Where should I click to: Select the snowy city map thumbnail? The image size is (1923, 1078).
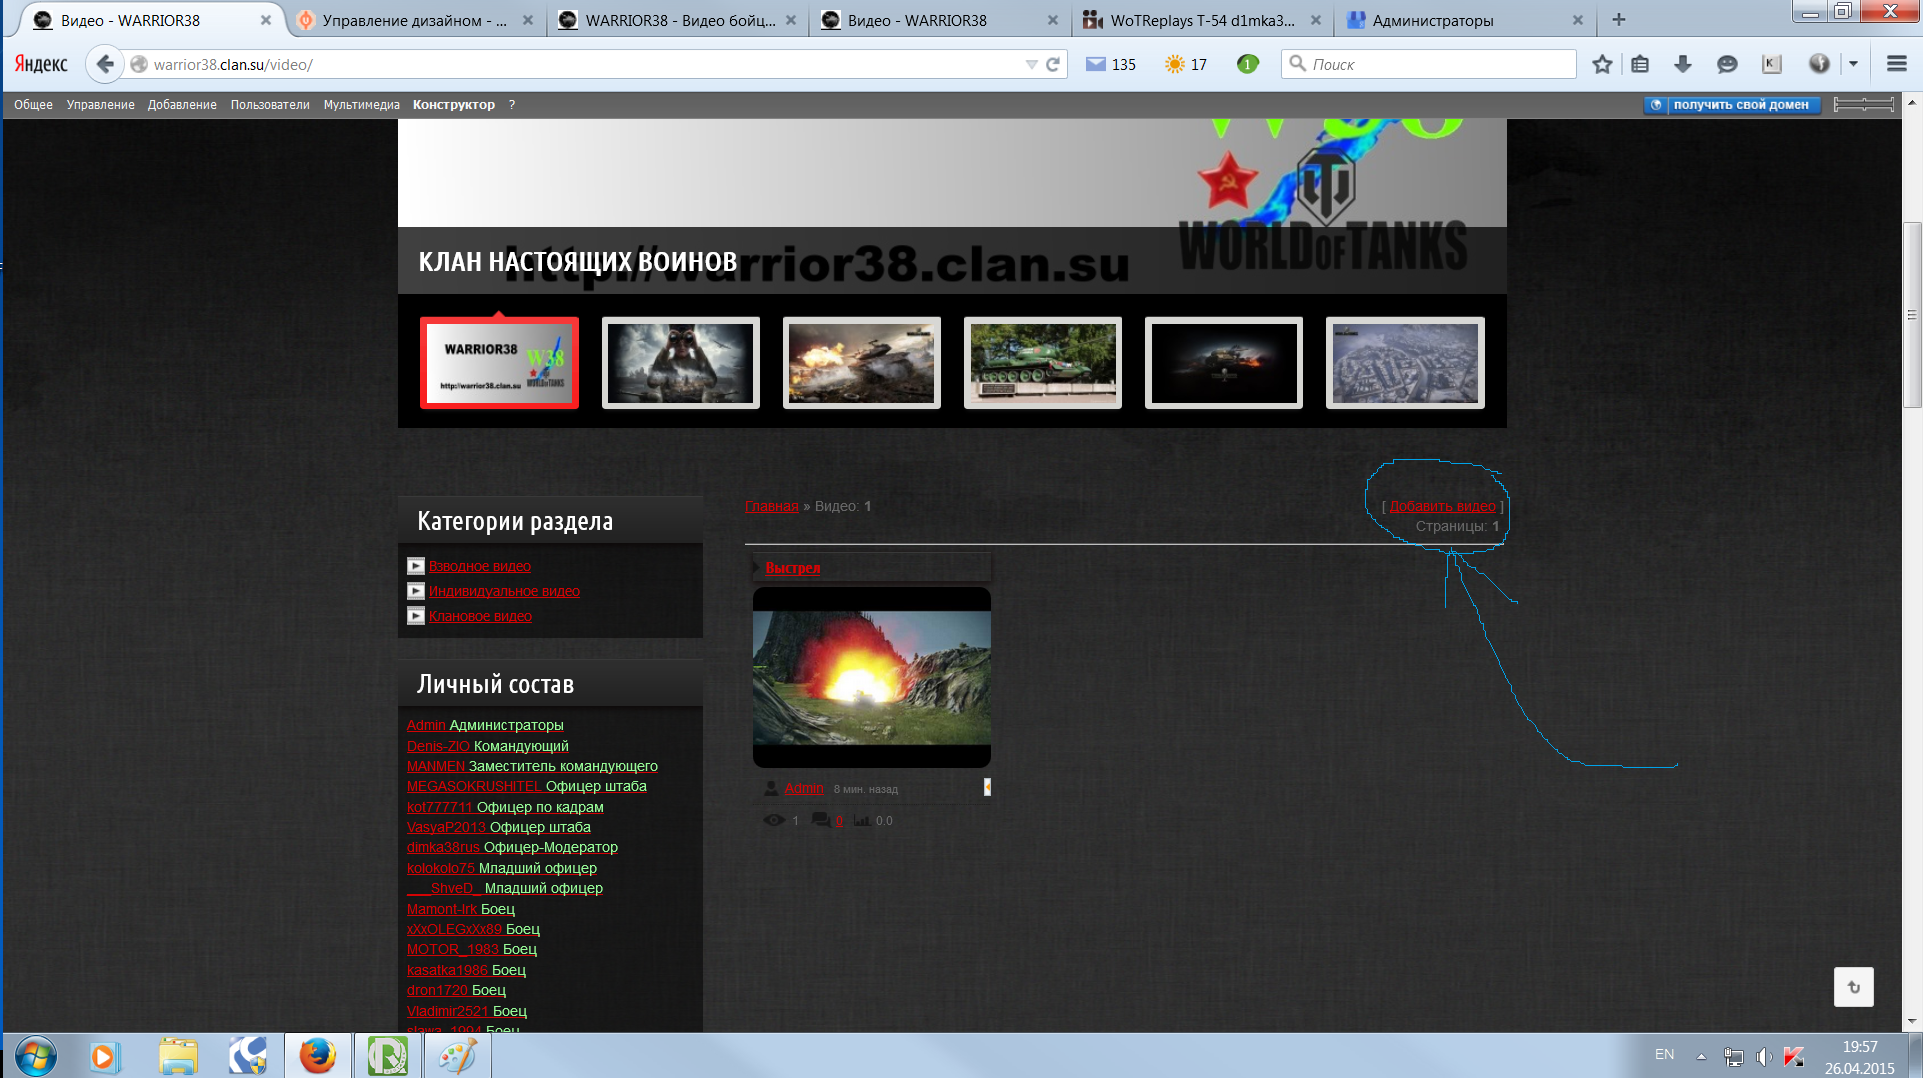click(1404, 363)
